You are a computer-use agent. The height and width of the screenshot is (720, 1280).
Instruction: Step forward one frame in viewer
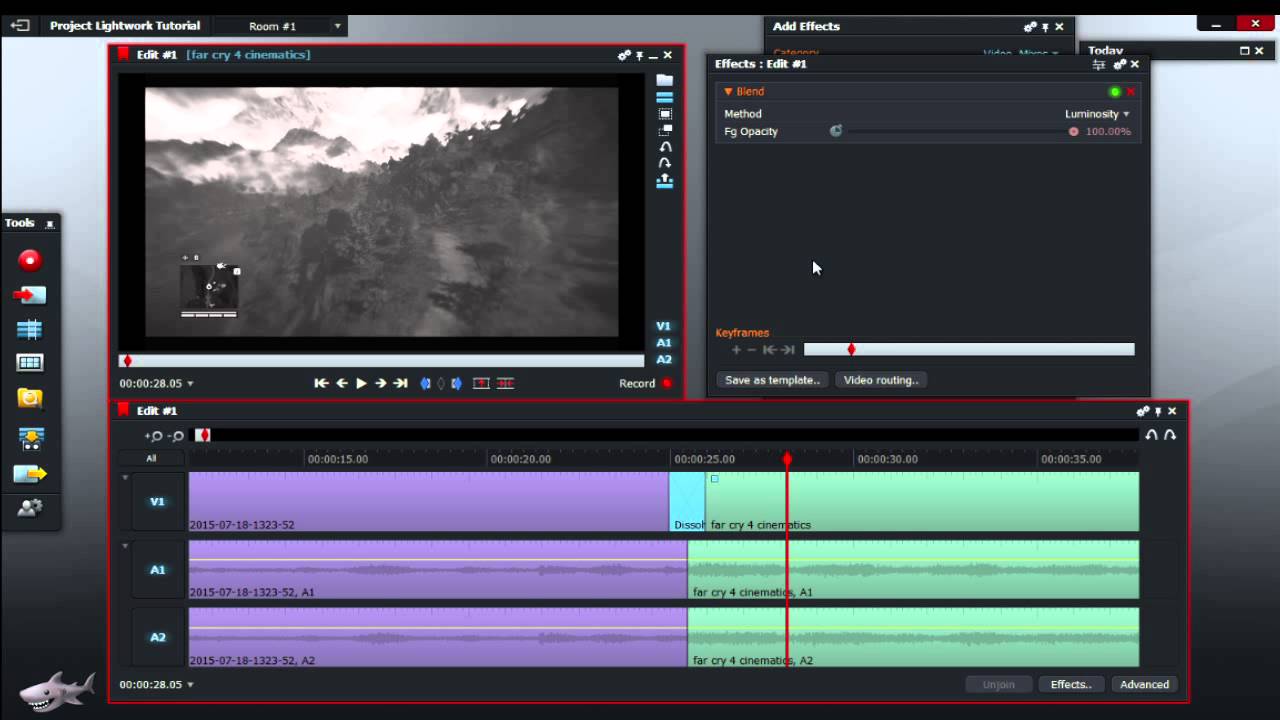[380, 383]
